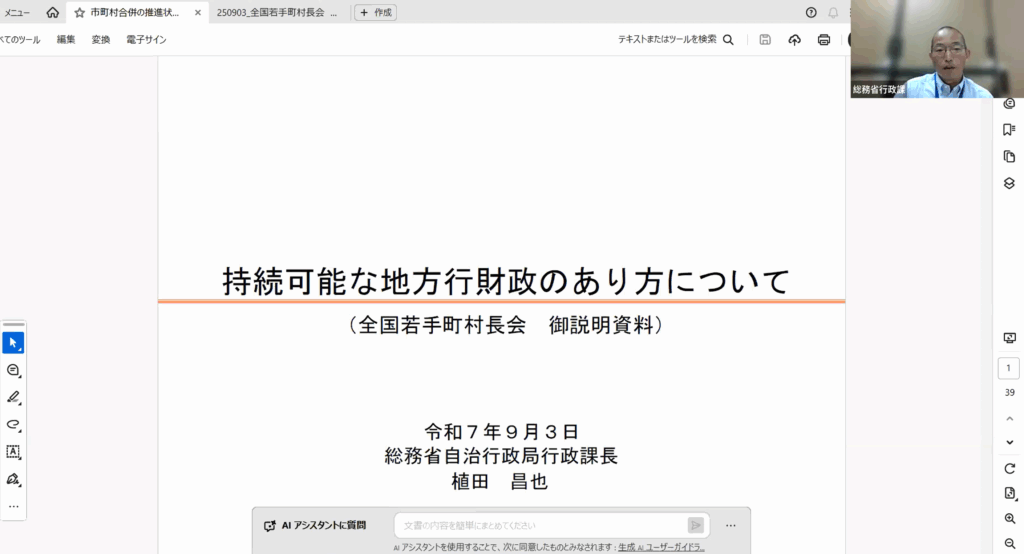
Task: Click the print icon
Action: (824, 40)
